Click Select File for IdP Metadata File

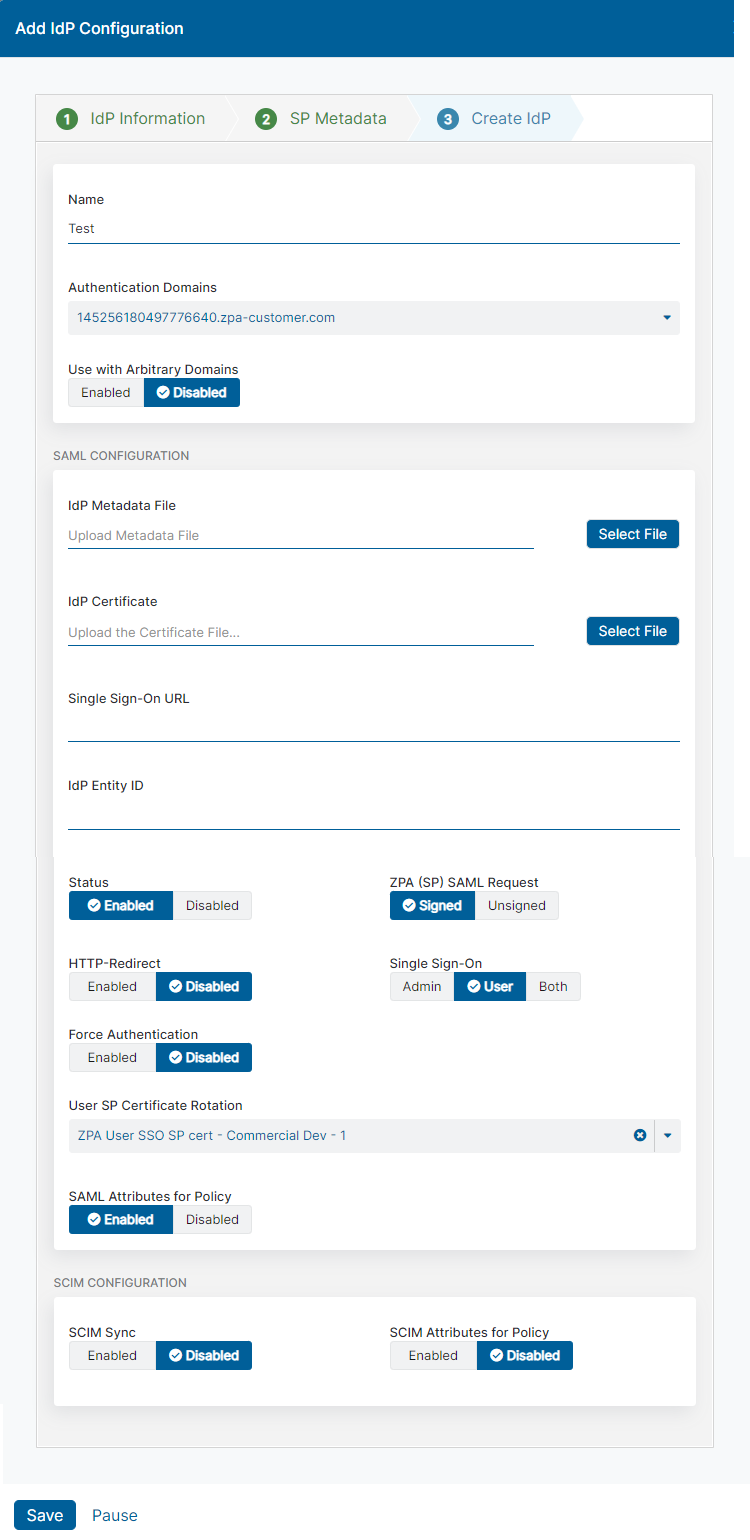[x=632, y=534]
